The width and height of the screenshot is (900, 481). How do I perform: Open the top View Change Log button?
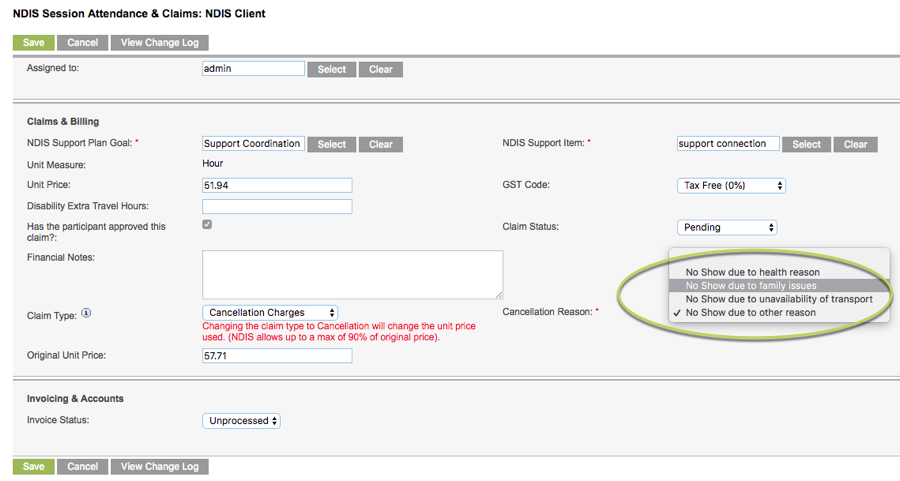click(x=160, y=42)
